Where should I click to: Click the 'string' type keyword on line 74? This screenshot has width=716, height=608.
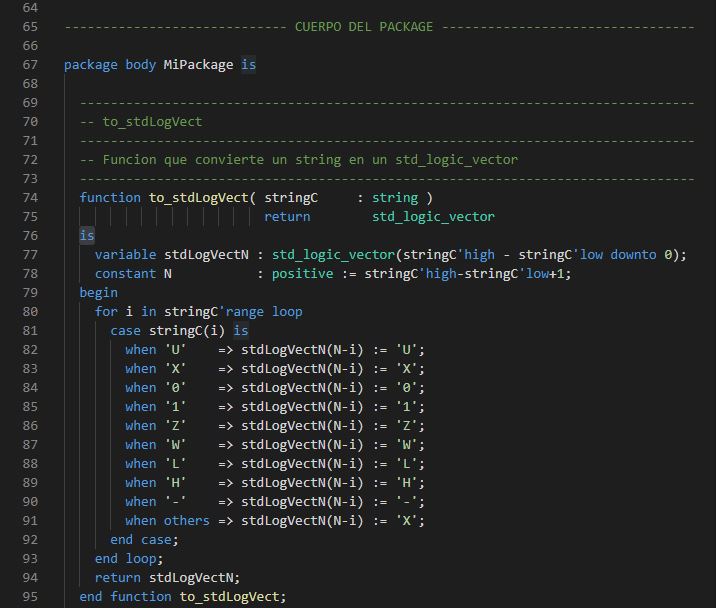[395, 198]
